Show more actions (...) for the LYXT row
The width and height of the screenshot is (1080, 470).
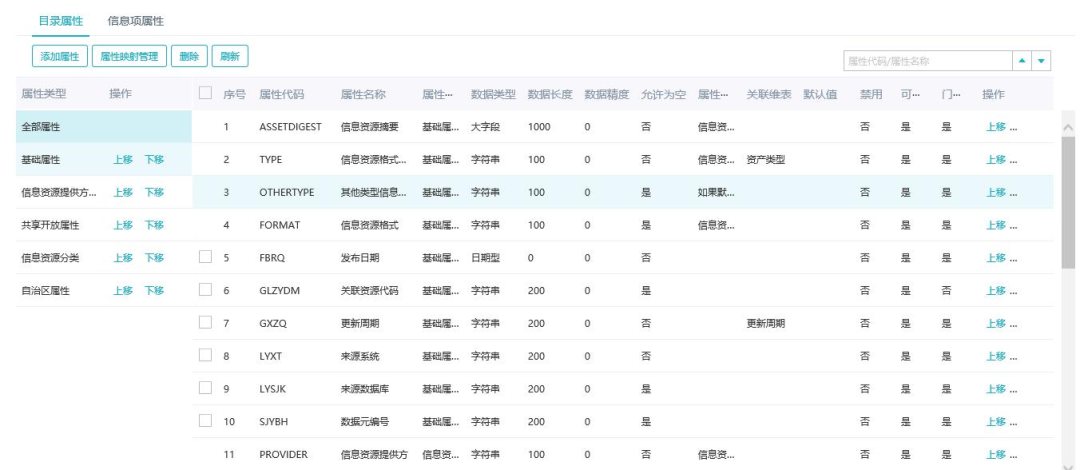pos(1014,356)
